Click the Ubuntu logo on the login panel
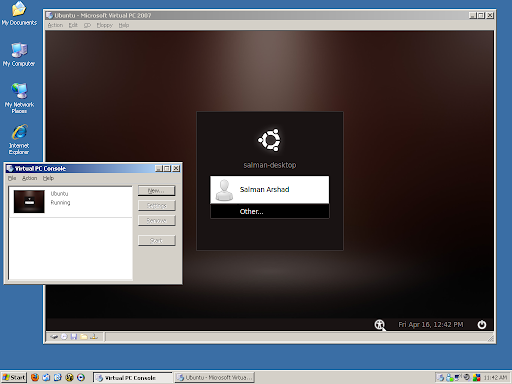Image resolution: width=512 pixels, height=384 pixels. tap(269, 140)
